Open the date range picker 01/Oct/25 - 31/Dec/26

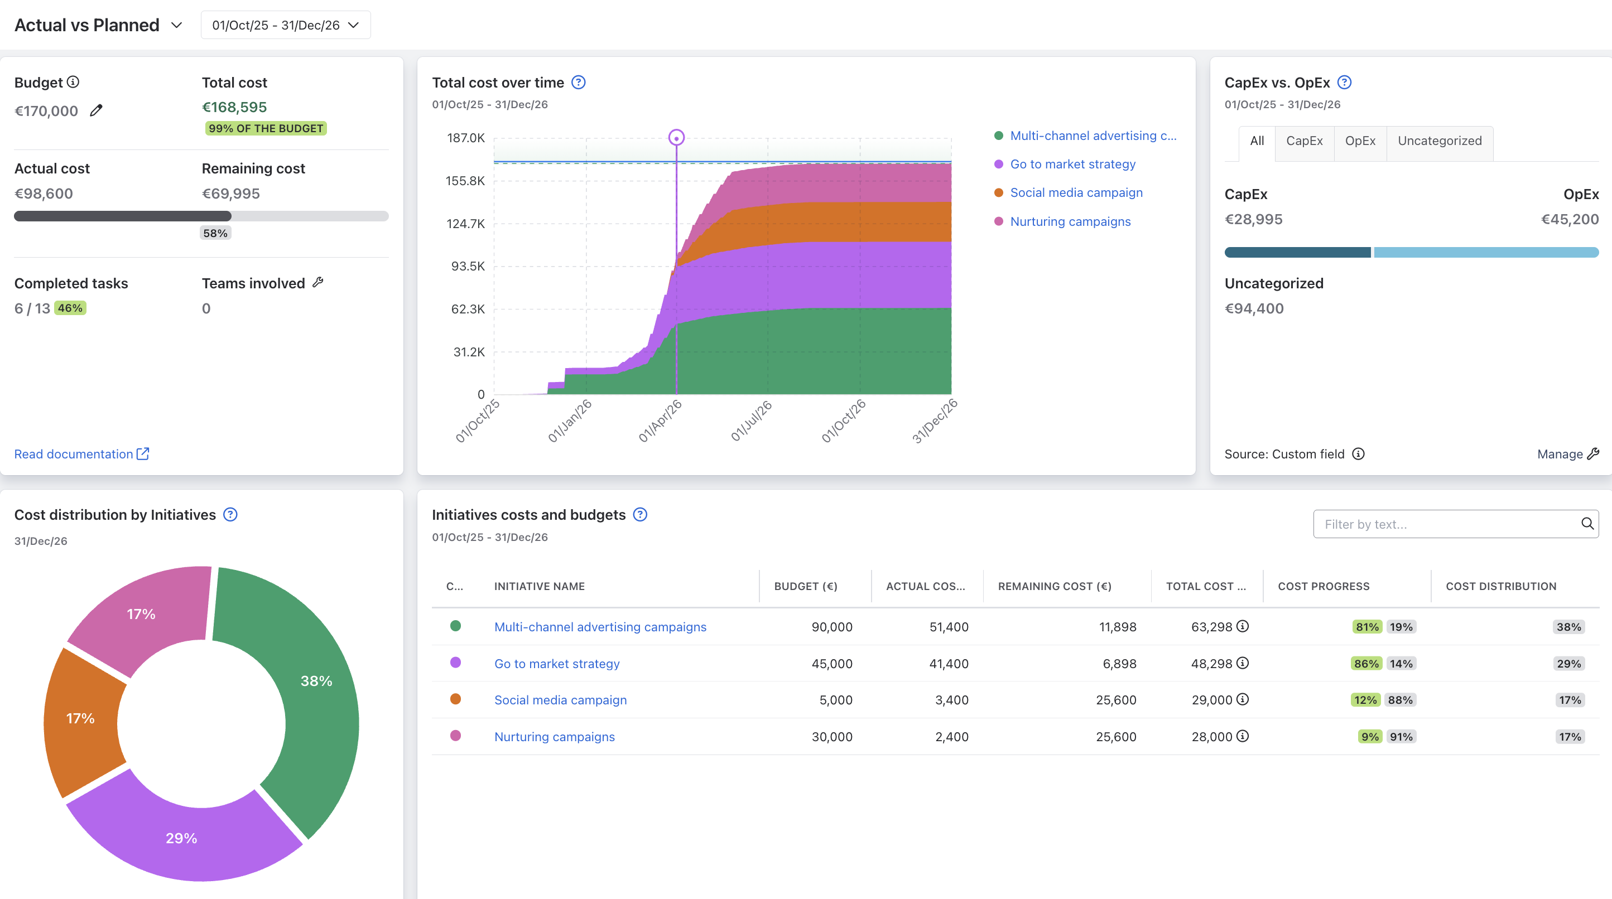pos(286,25)
